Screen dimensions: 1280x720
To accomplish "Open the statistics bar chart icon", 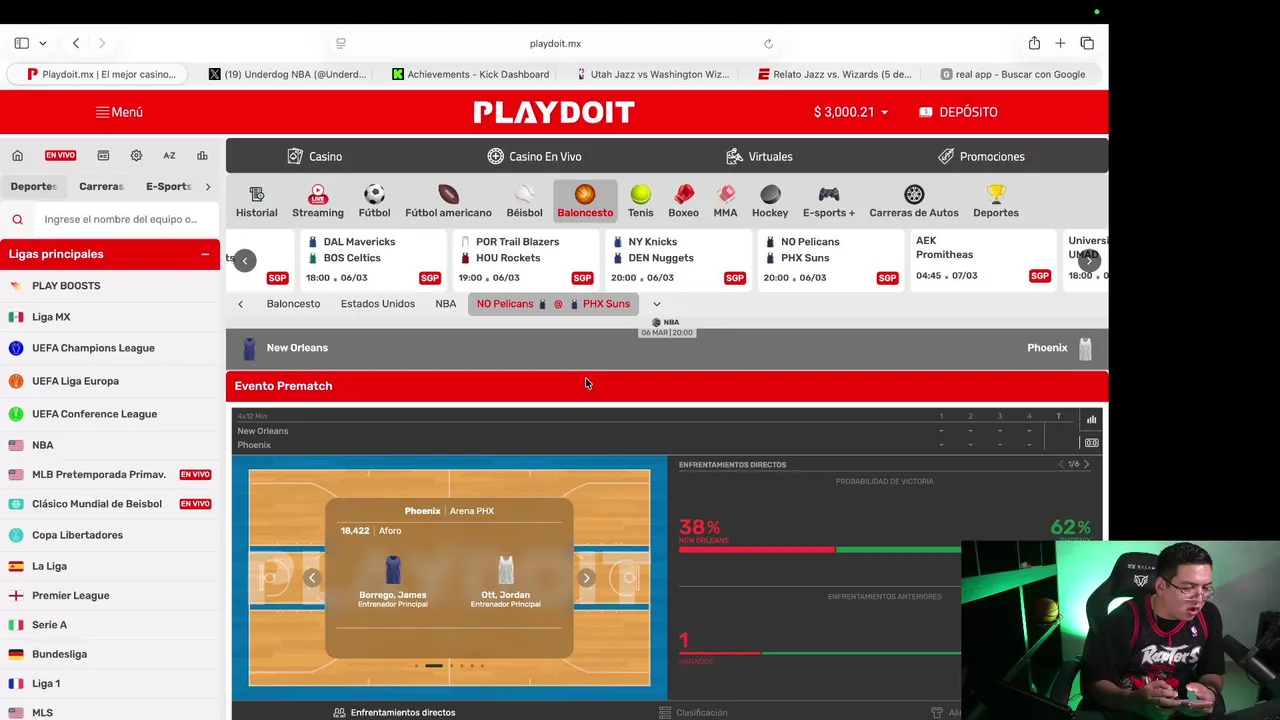I will tap(202, 156).
